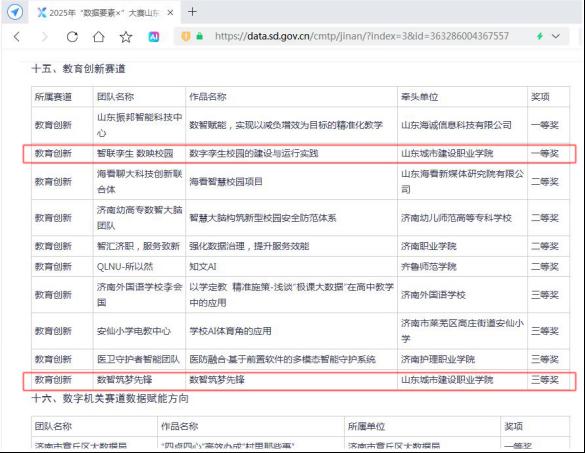Click the orange shield security icon
This screenshot has width=585, height=453.
tap(185, 36)
